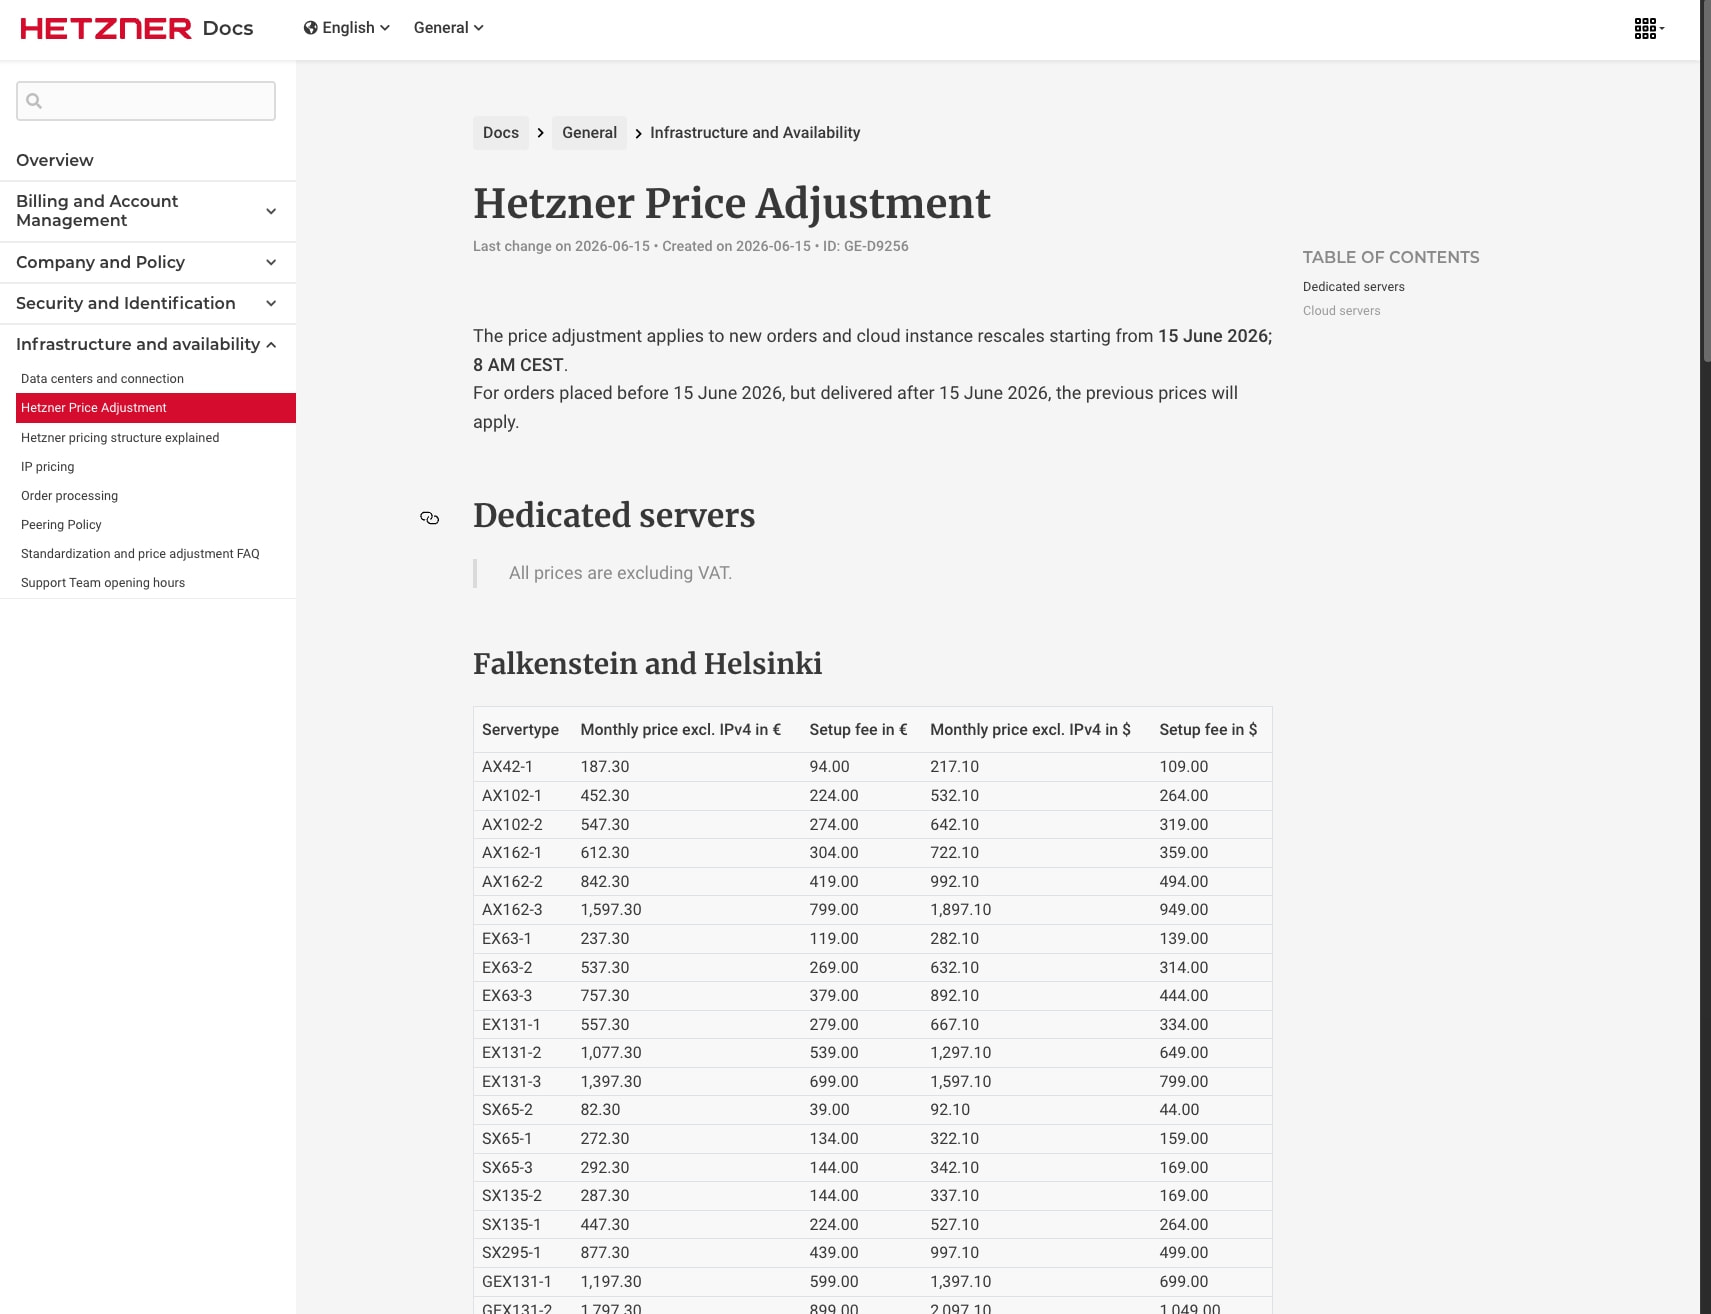Open the IP pricing page

[47, 467]
